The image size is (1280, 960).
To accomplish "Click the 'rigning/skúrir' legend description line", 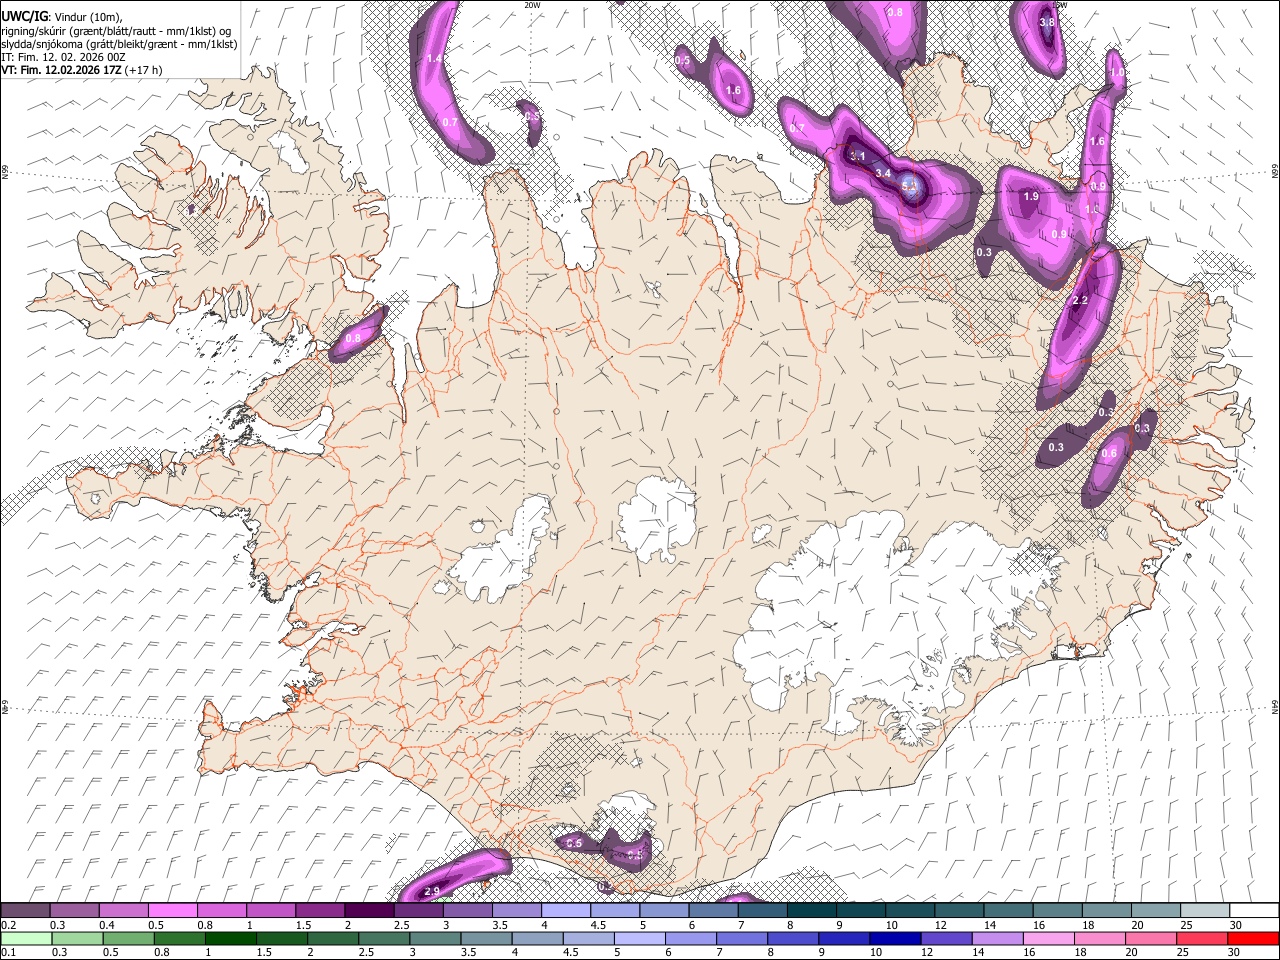I will coord(116,30).
